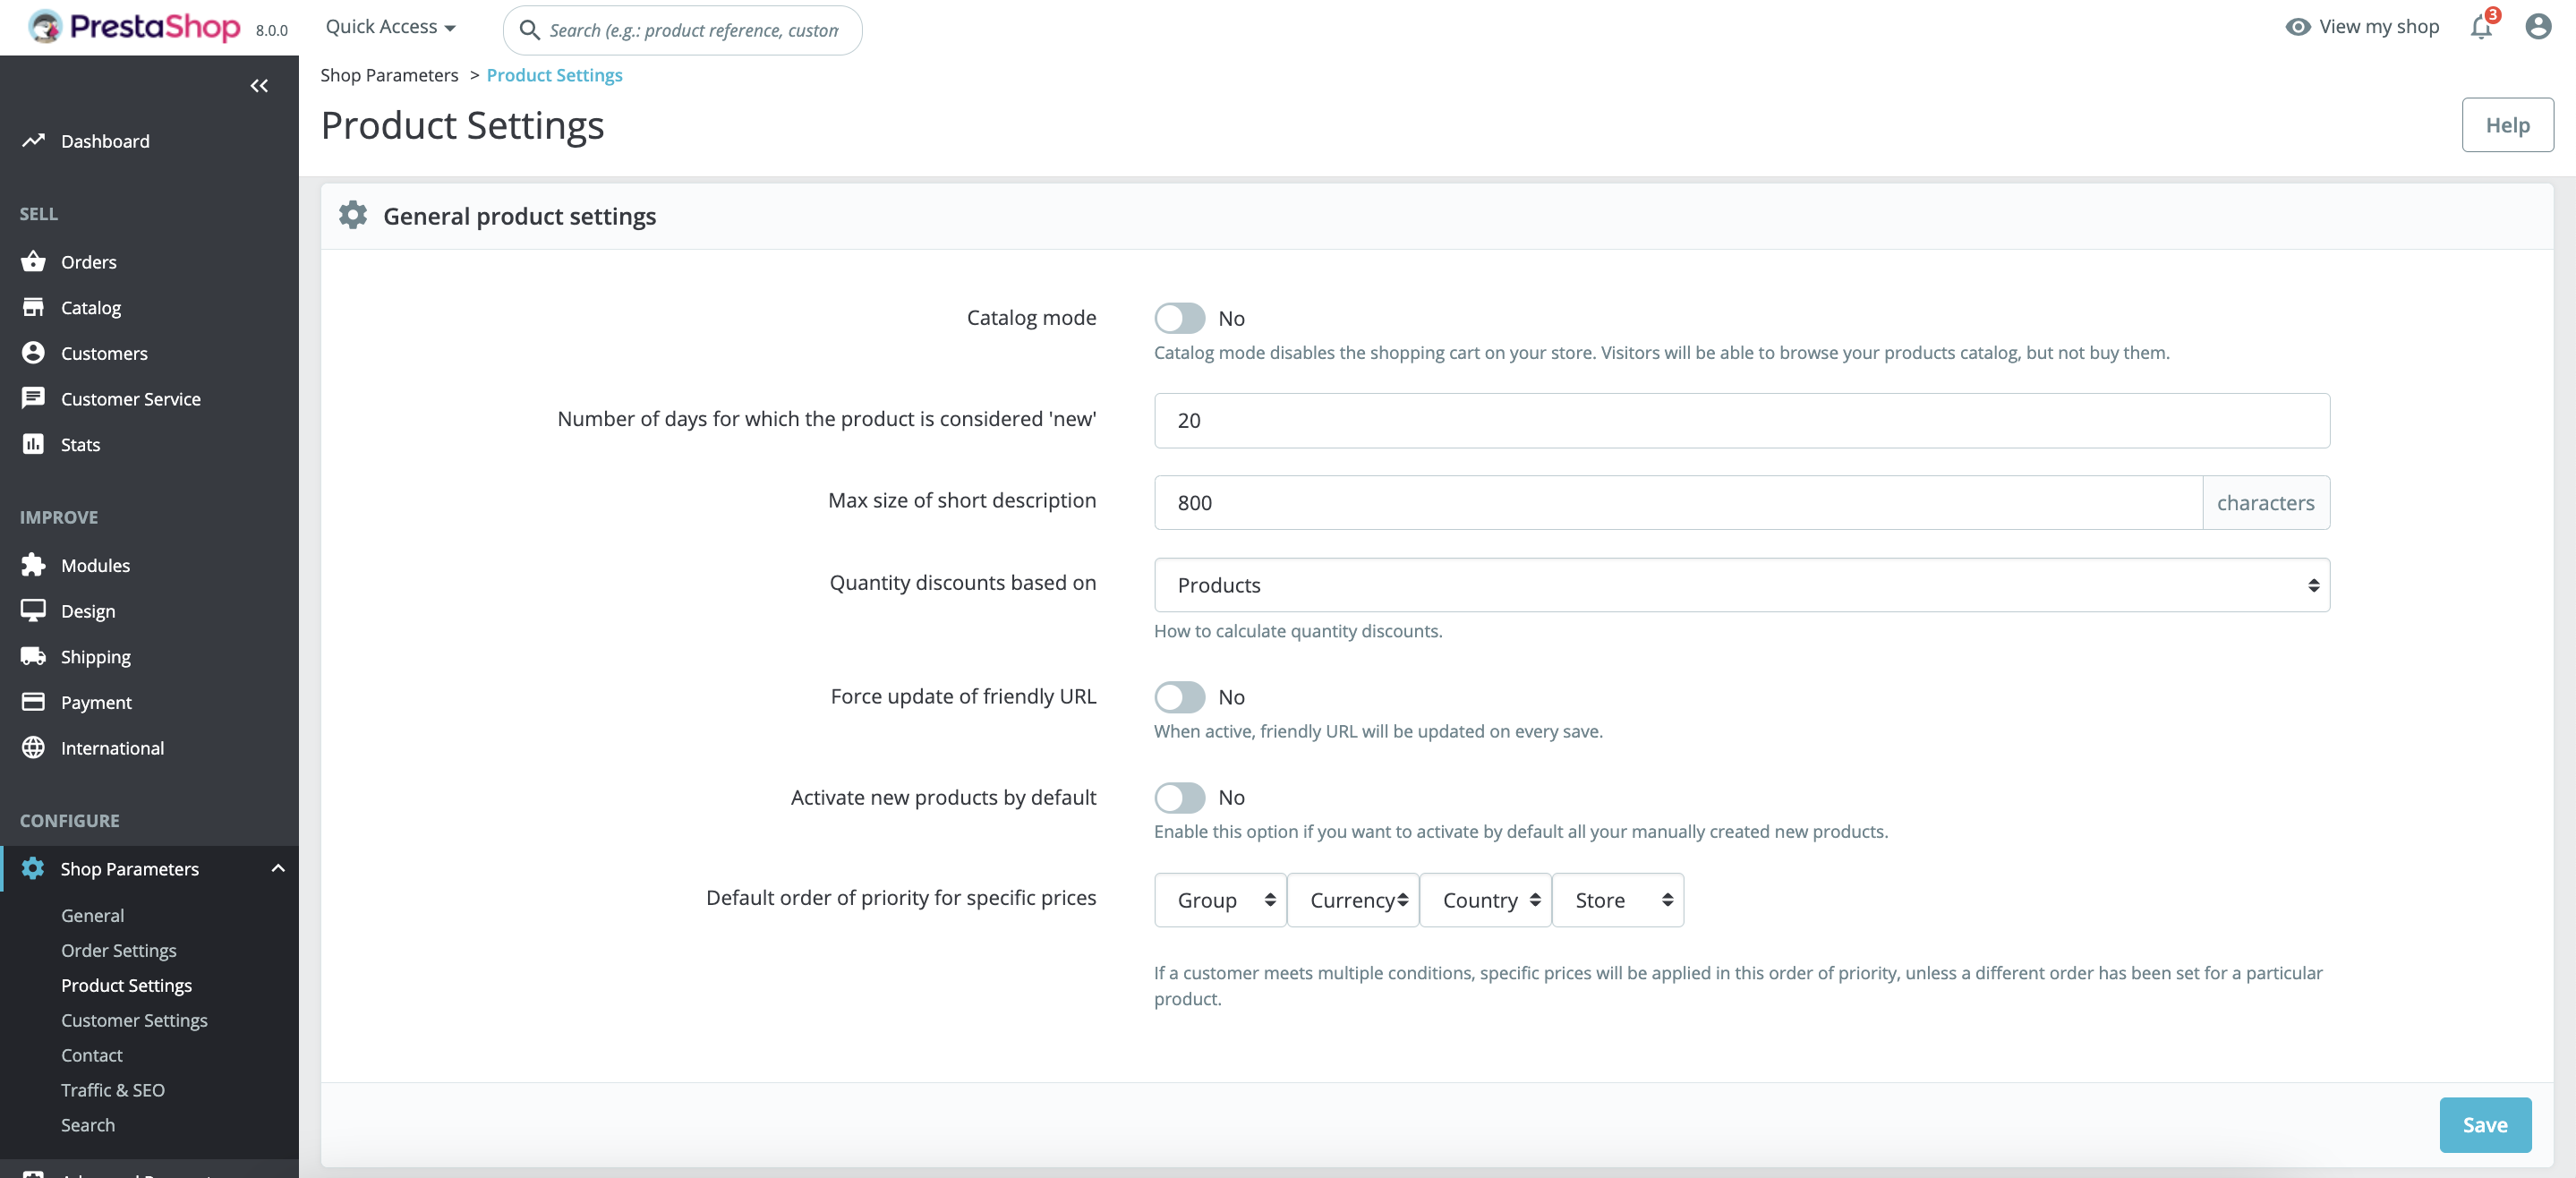Image resolution: width=2576 pixels, height=1178 pixels.
Task: Turn on Activate new products by default
Action: click(1179, 797)
